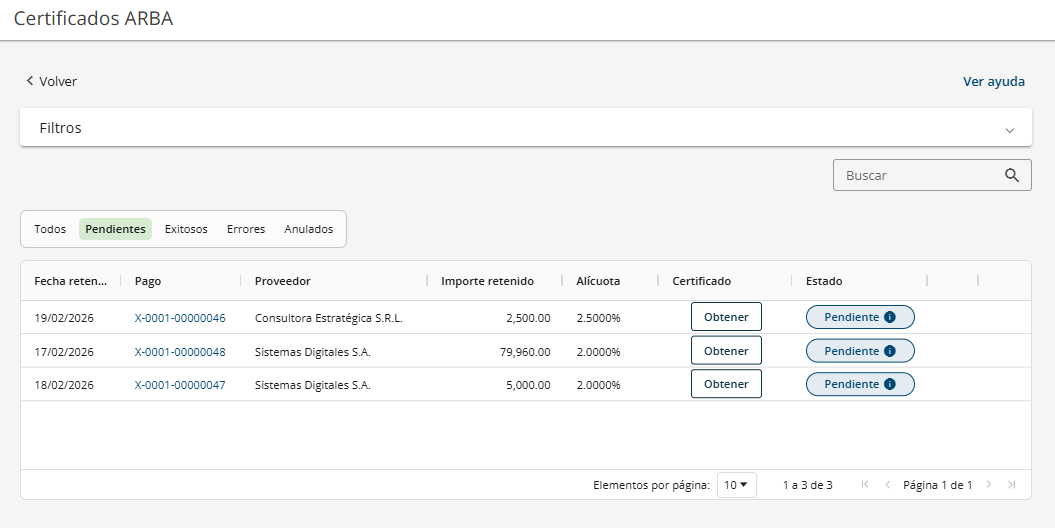Show the Errores tab
The height and width of the screenshot is (528, 1055).
click(246, 229)
